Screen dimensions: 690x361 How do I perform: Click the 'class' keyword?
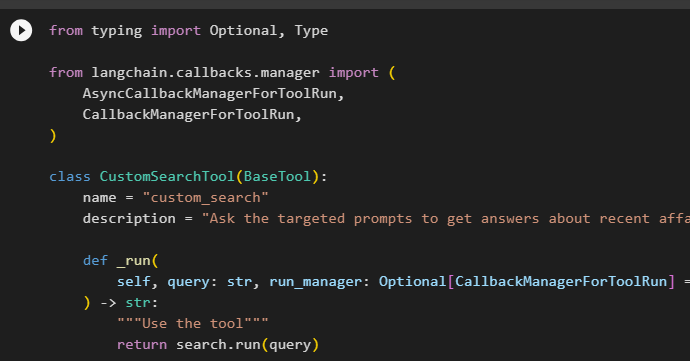pyautogui.click(x=70, y=177)
